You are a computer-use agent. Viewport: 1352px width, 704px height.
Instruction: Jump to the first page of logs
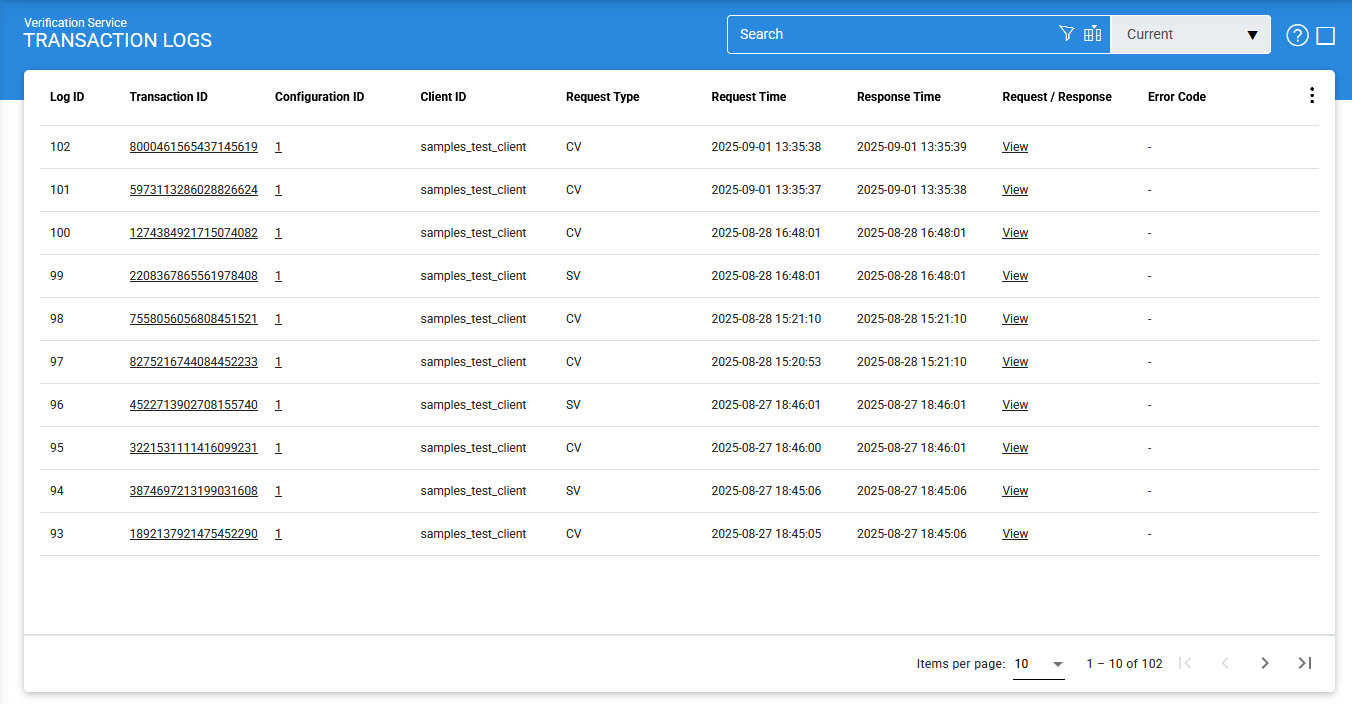click(1186, 663)
